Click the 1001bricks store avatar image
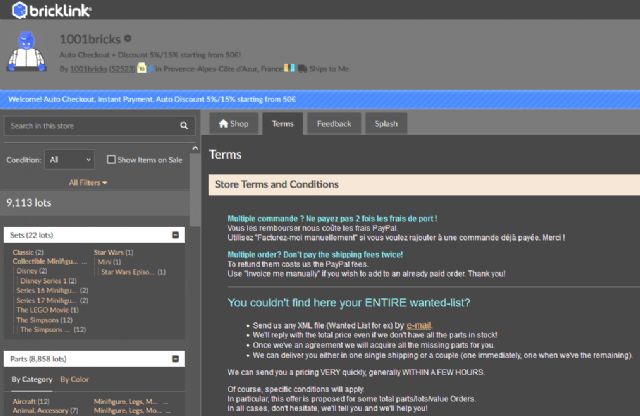Screen dimensions: 640x416 (27, 53)
